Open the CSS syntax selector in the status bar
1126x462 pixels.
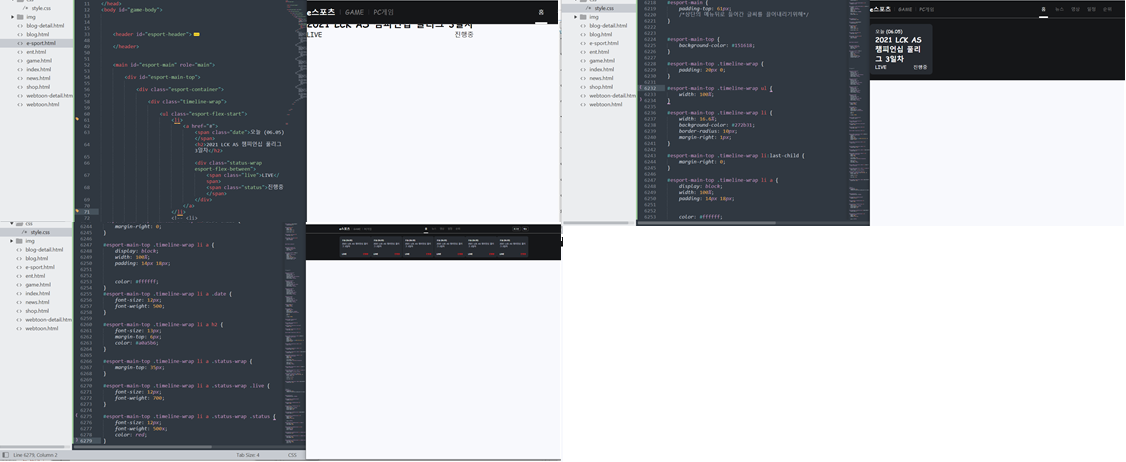[292, 455]
